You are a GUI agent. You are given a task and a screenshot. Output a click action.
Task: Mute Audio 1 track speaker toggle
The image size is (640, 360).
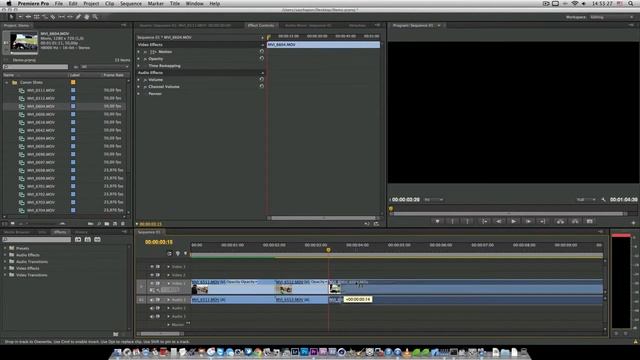tap(152, 300)
